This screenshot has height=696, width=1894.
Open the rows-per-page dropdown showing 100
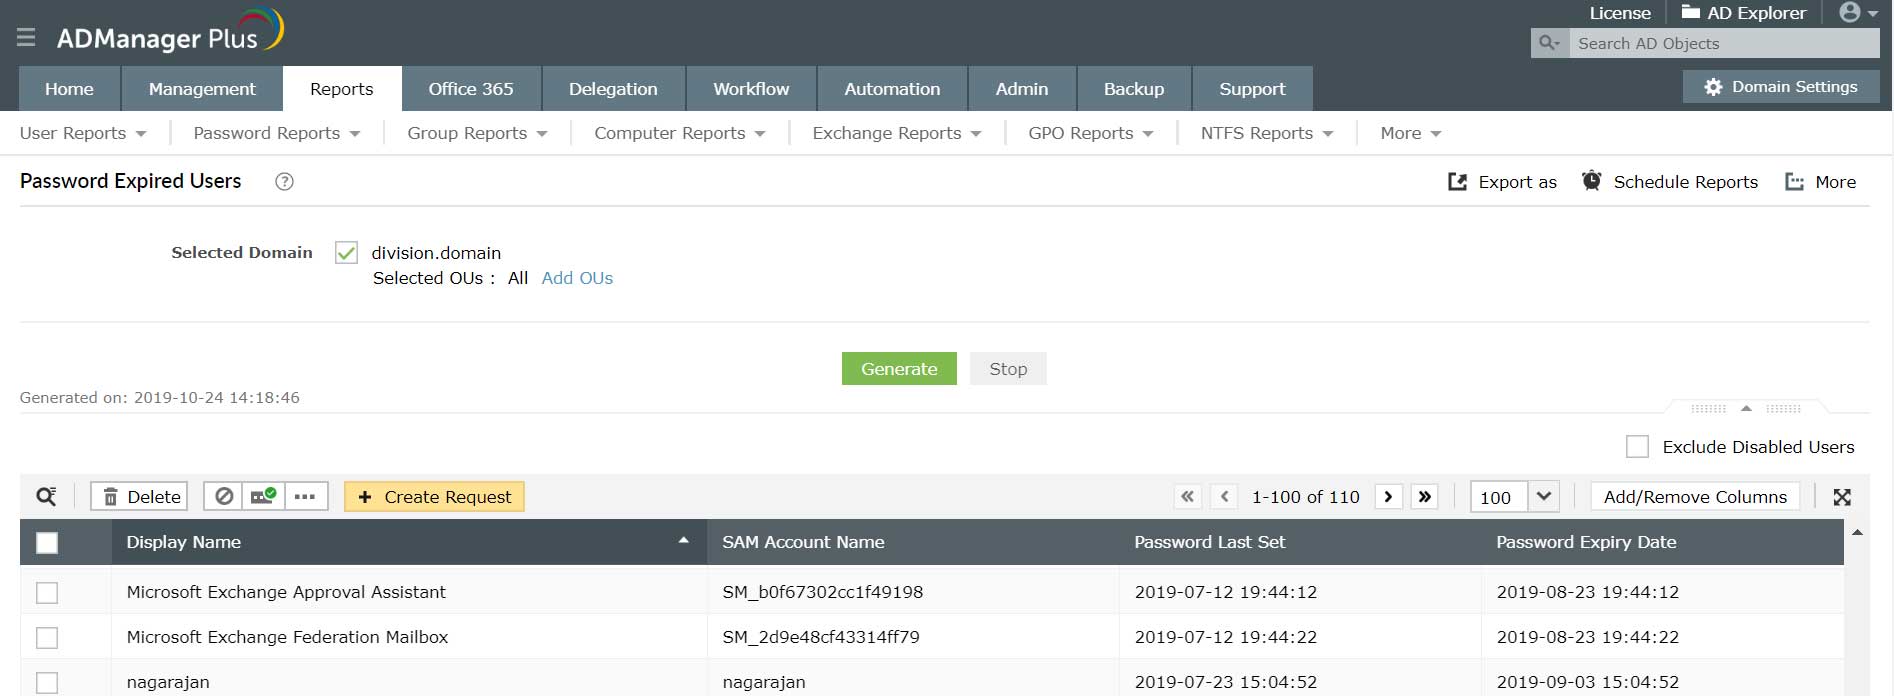[x=1543, y=497]
